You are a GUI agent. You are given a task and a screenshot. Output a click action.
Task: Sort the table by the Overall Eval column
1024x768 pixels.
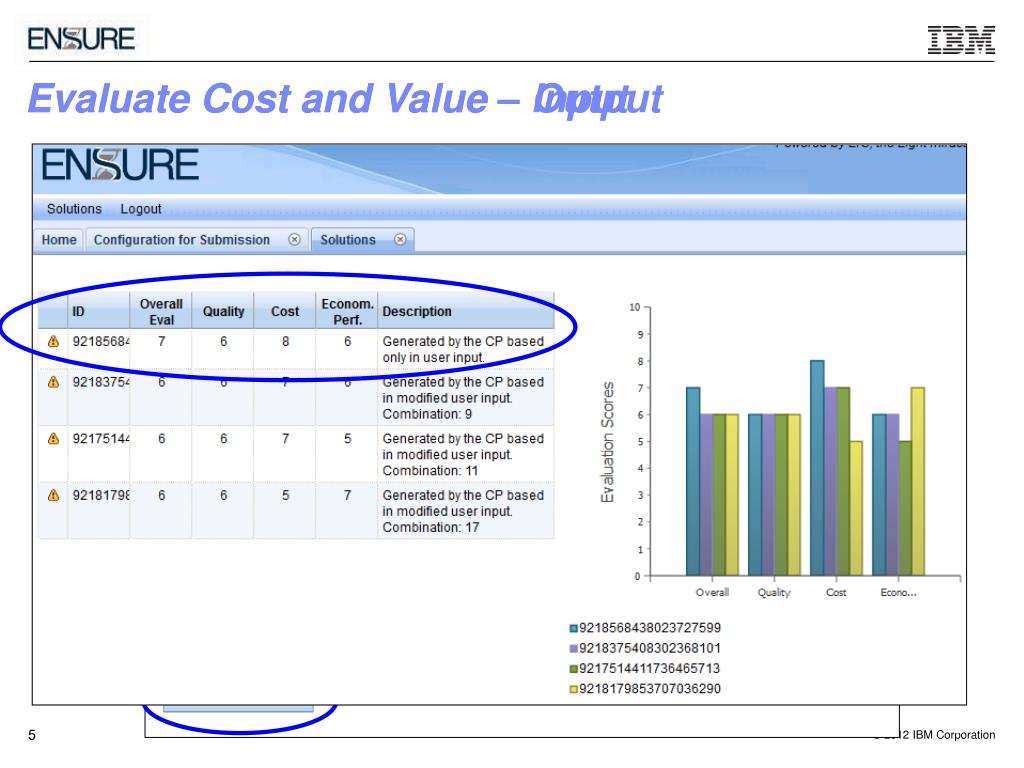(x=161, y=311)
